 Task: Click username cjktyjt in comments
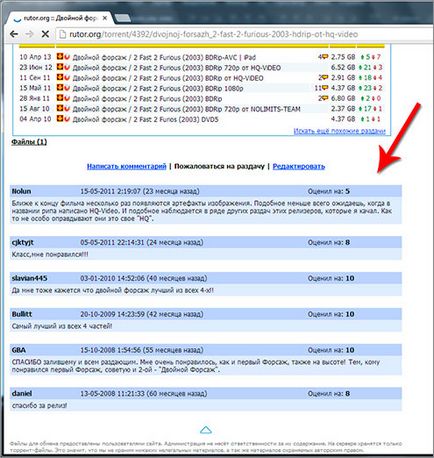pyautogui.click(x=23, y=242)
